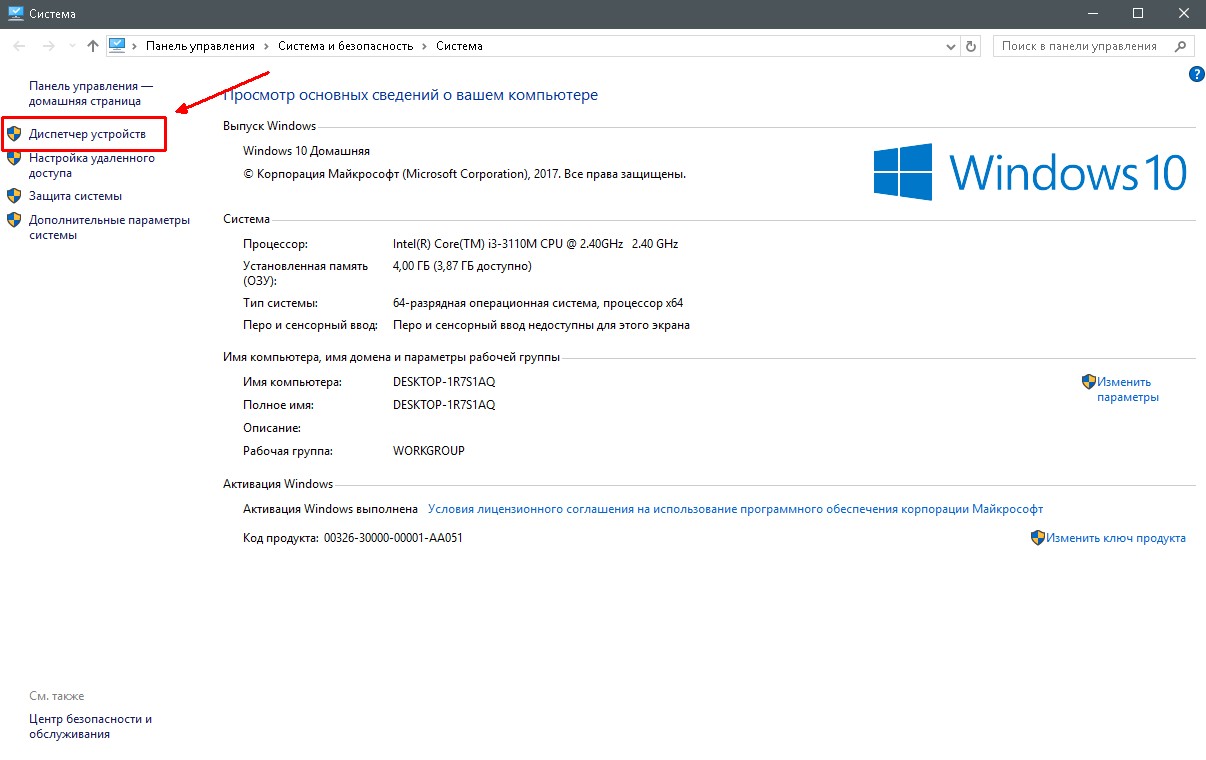Open Изменить ключ продукта link
This screenshot has height=760, width=1206.
(x=1116, y=538)
